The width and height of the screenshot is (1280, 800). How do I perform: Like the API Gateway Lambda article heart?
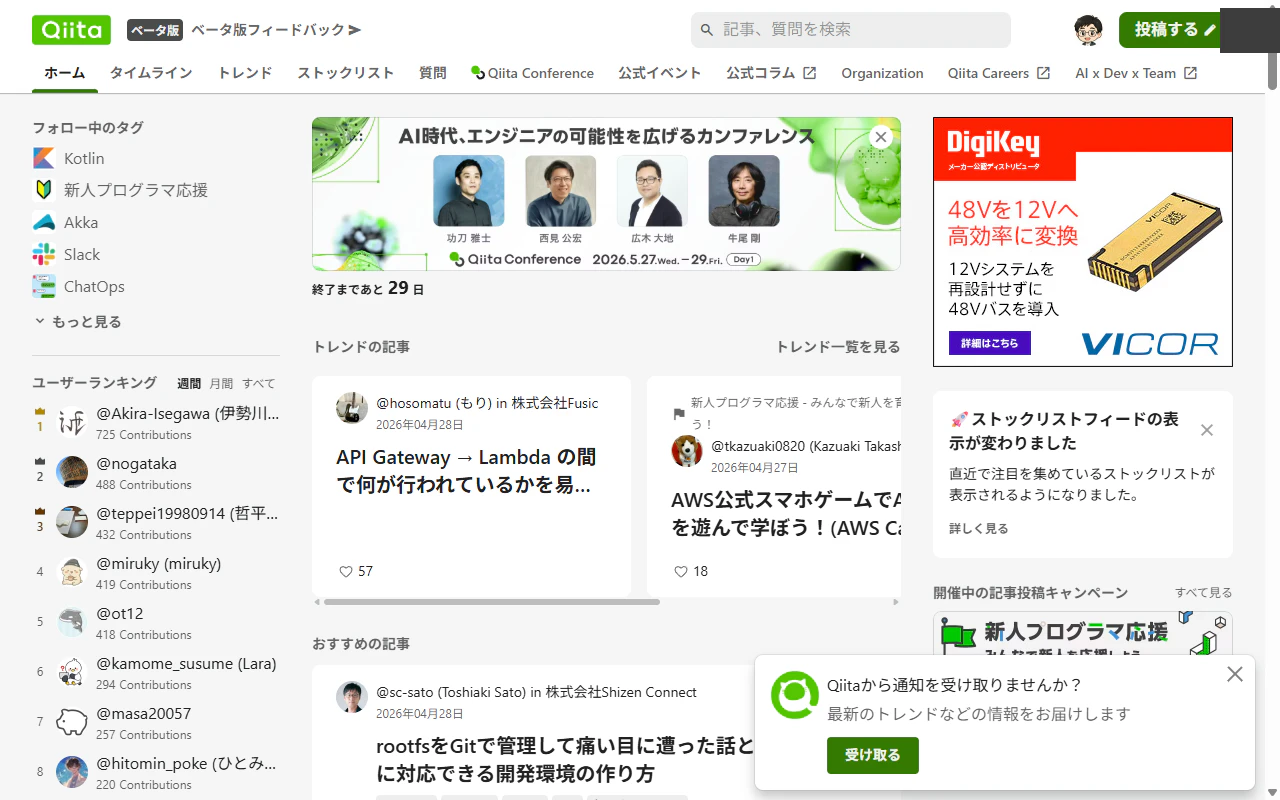coord(346,571)
